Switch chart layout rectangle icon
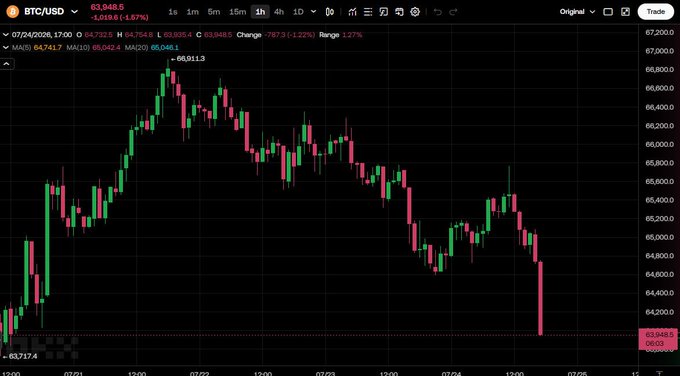Screen dimensions: 680x376 click(x=608, y=12)
